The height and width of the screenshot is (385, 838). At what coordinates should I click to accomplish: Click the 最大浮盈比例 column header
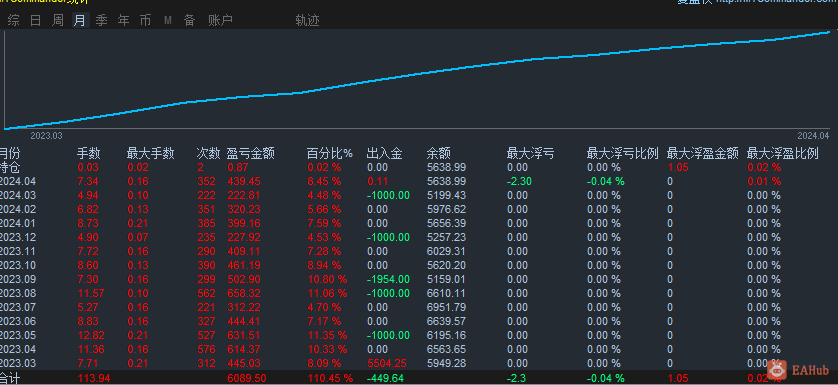click(x=783, y=154)
